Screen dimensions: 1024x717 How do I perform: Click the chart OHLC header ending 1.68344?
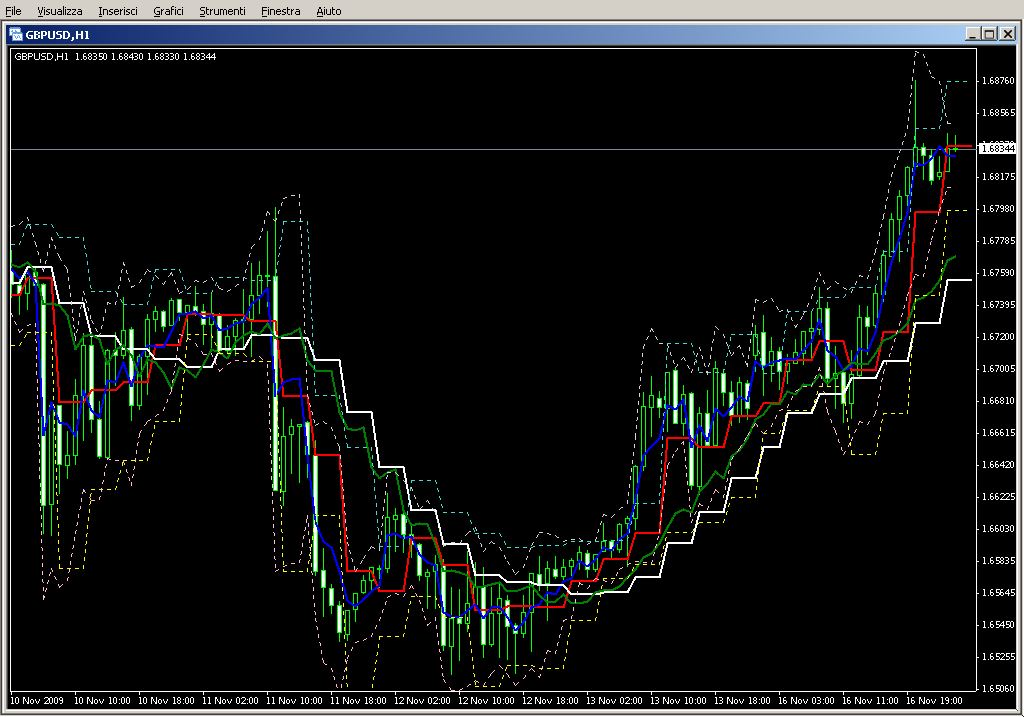[x=115, y=57]
